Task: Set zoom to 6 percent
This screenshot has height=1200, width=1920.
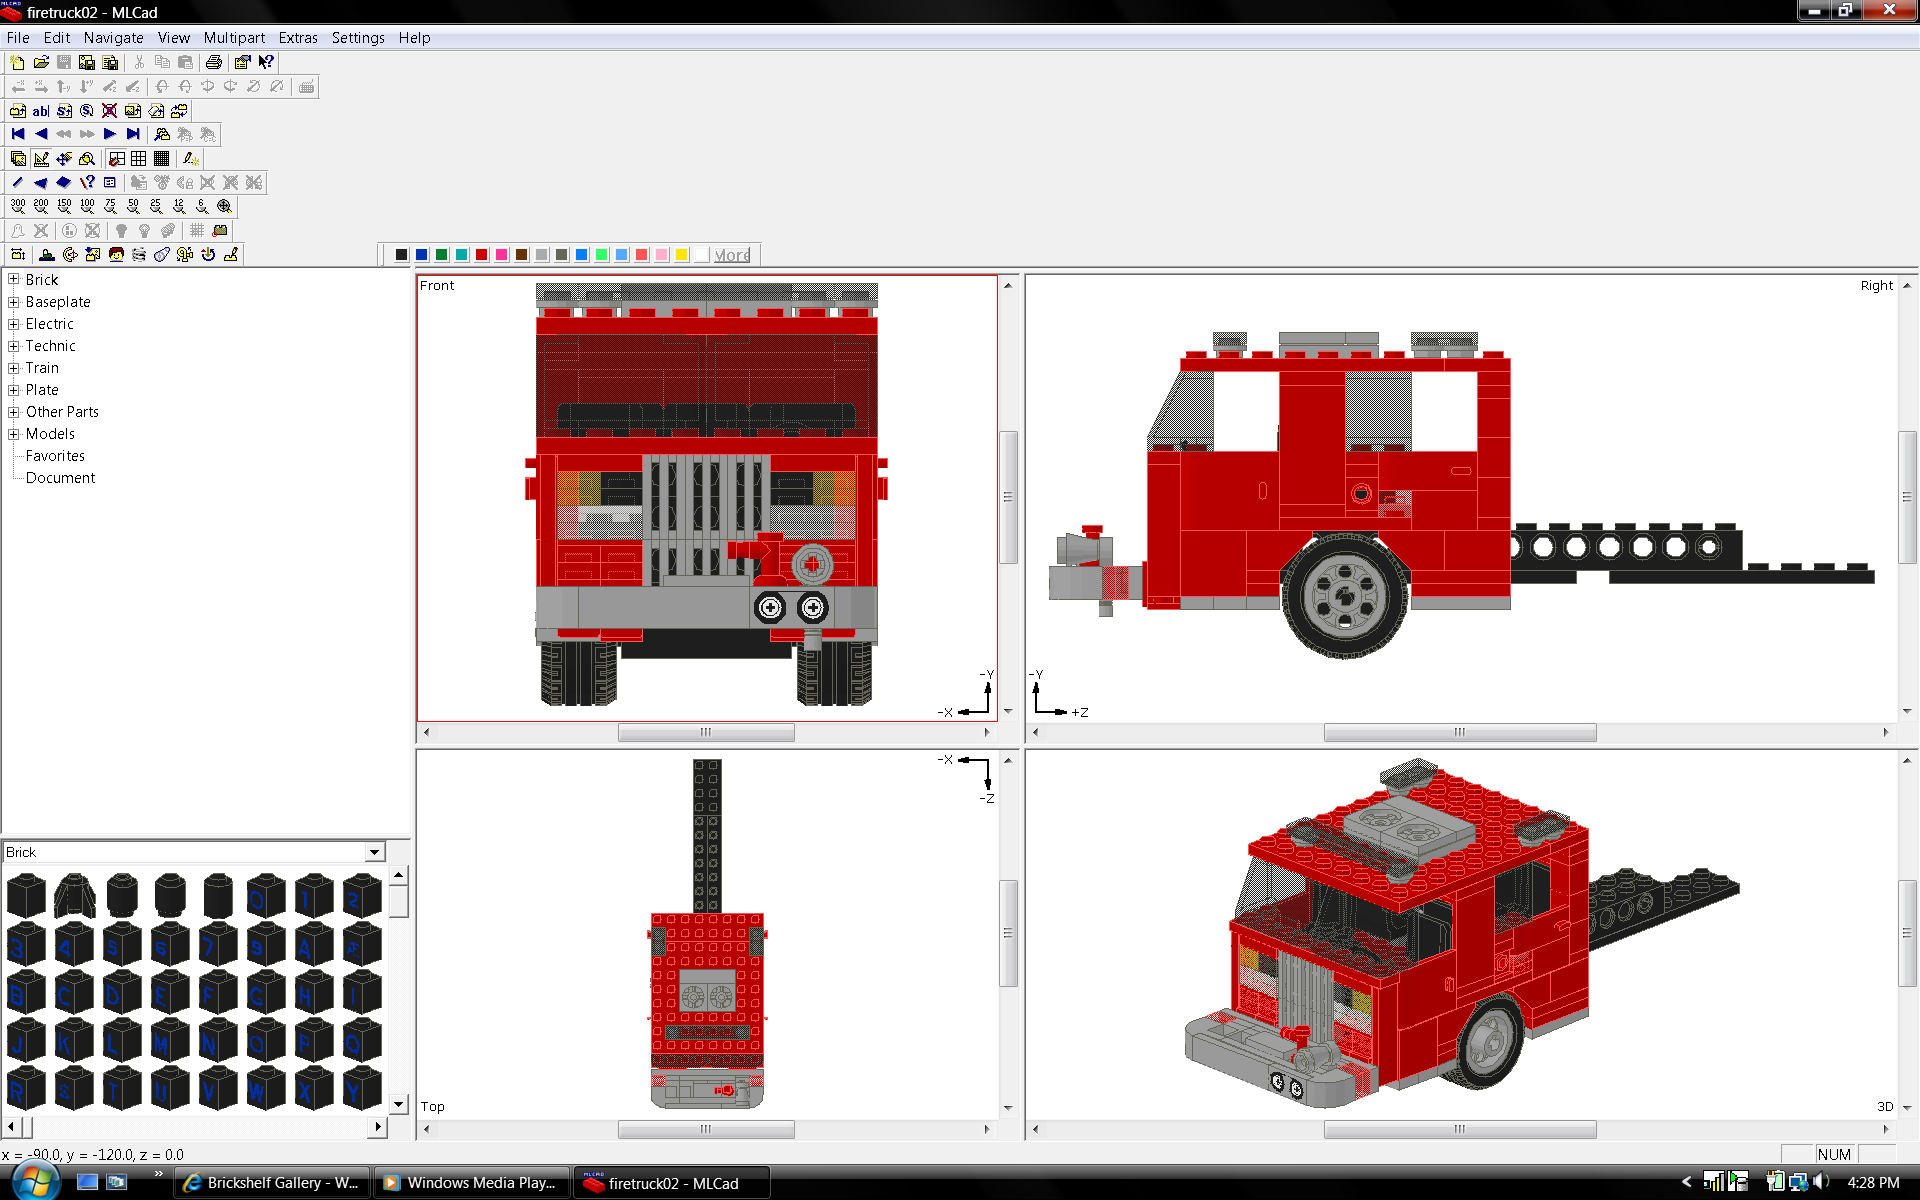Action: tap(202, 206)
